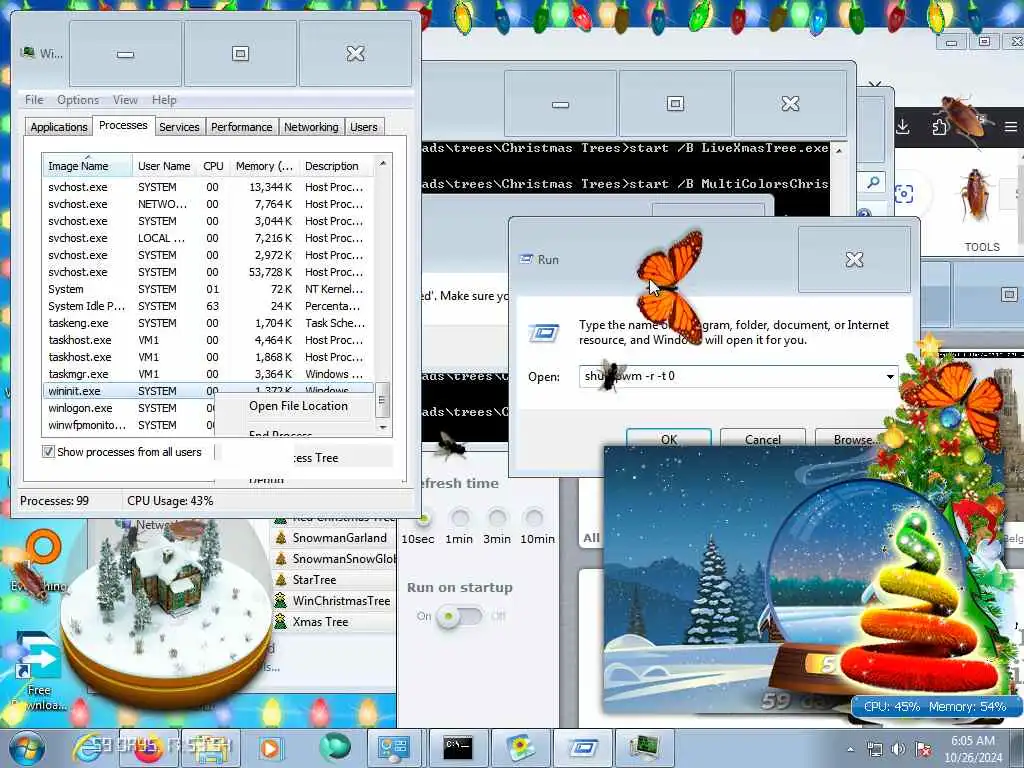Toggle Show processes from all users

pos(48,451)
